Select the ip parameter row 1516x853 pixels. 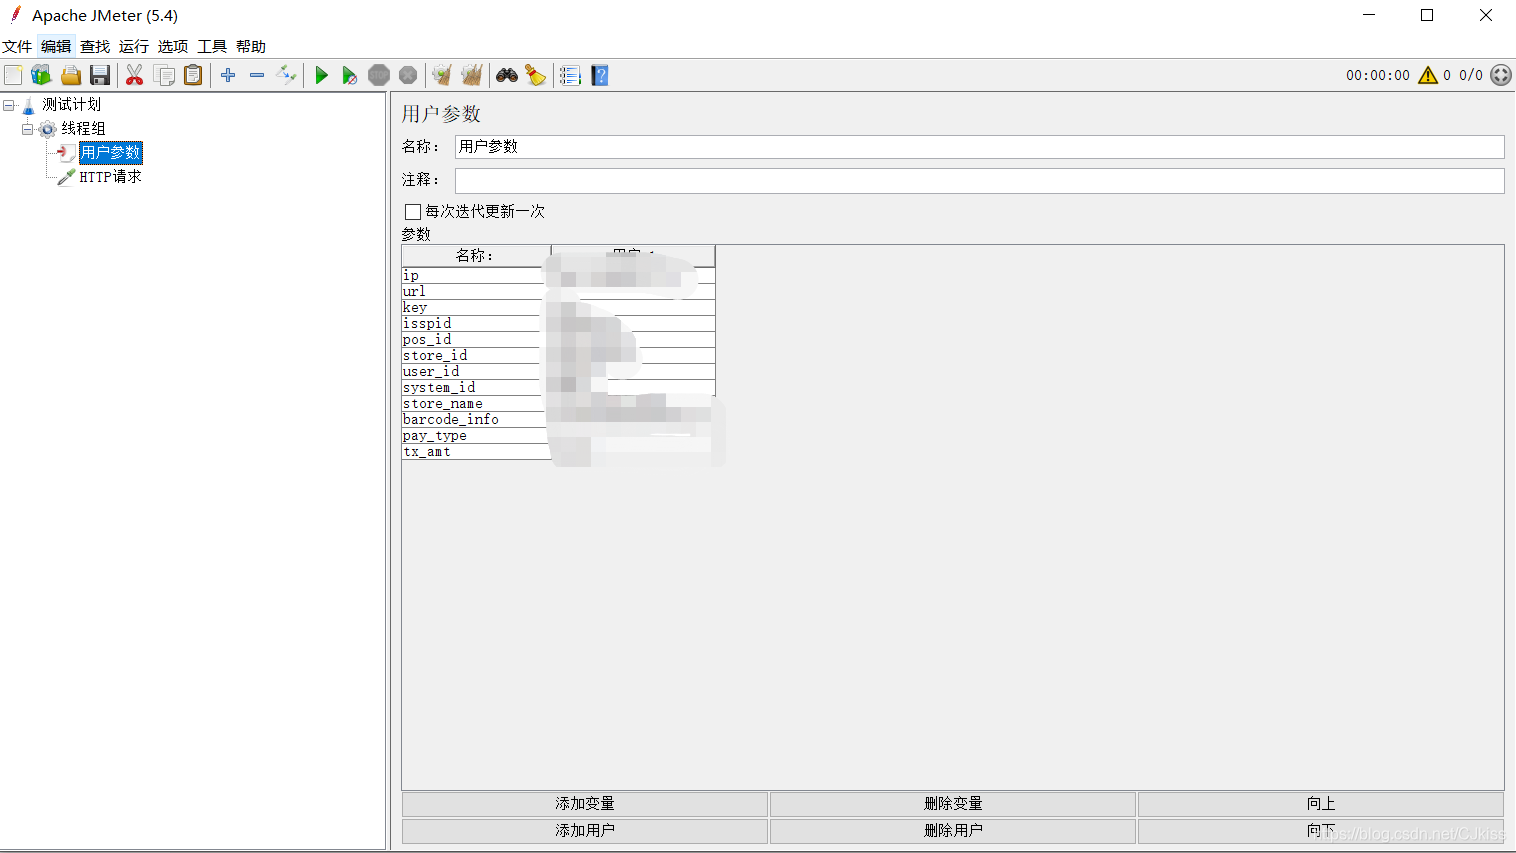click(x=558, y=276)
